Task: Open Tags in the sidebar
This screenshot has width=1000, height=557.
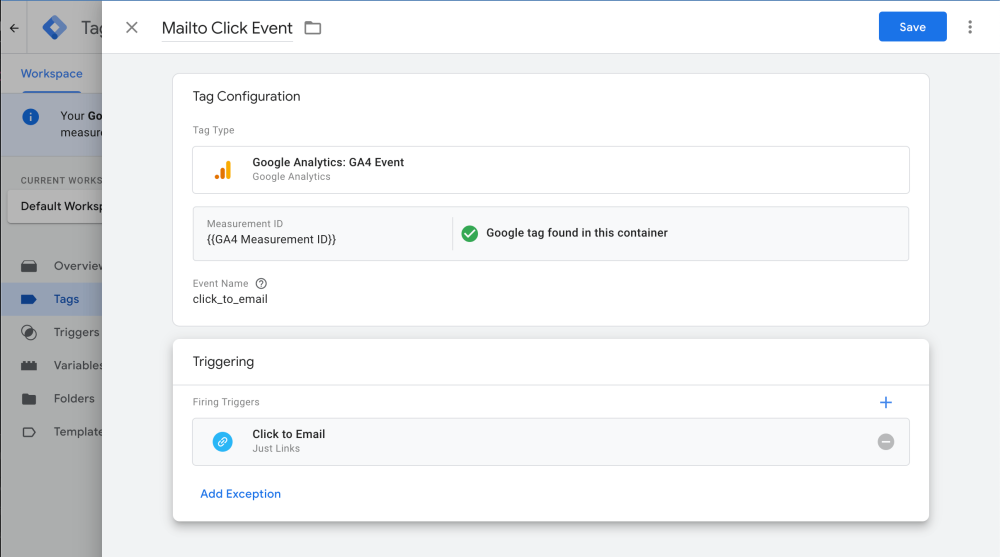Action: click(52, 299)
